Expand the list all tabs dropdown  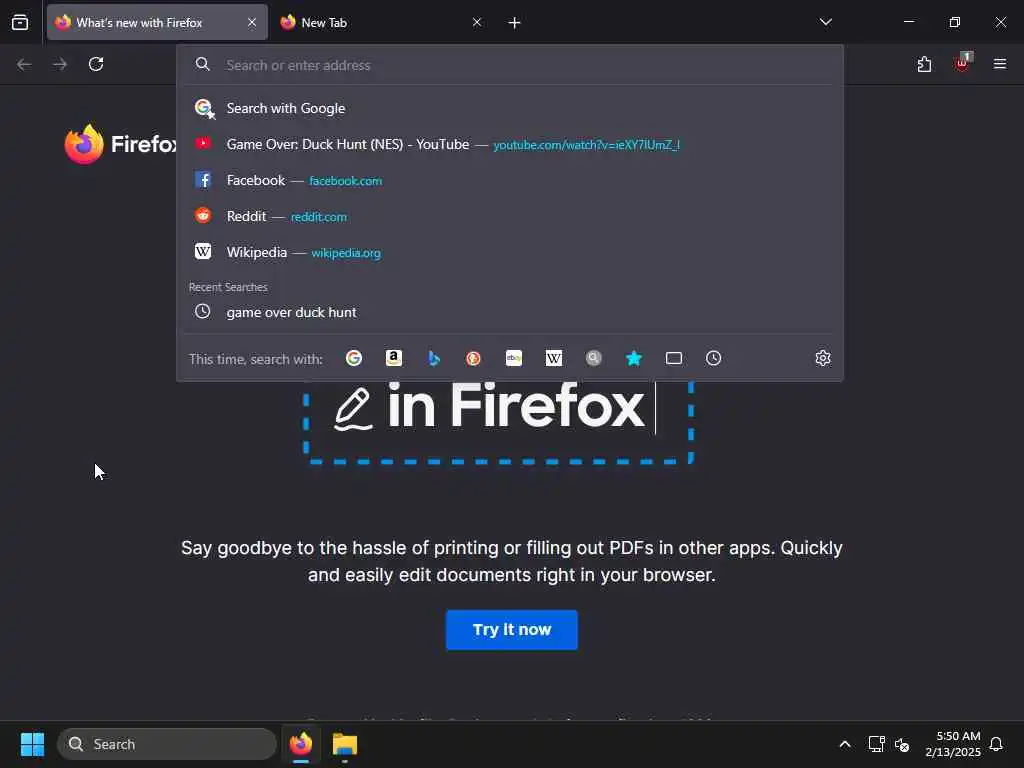point(825,22)
